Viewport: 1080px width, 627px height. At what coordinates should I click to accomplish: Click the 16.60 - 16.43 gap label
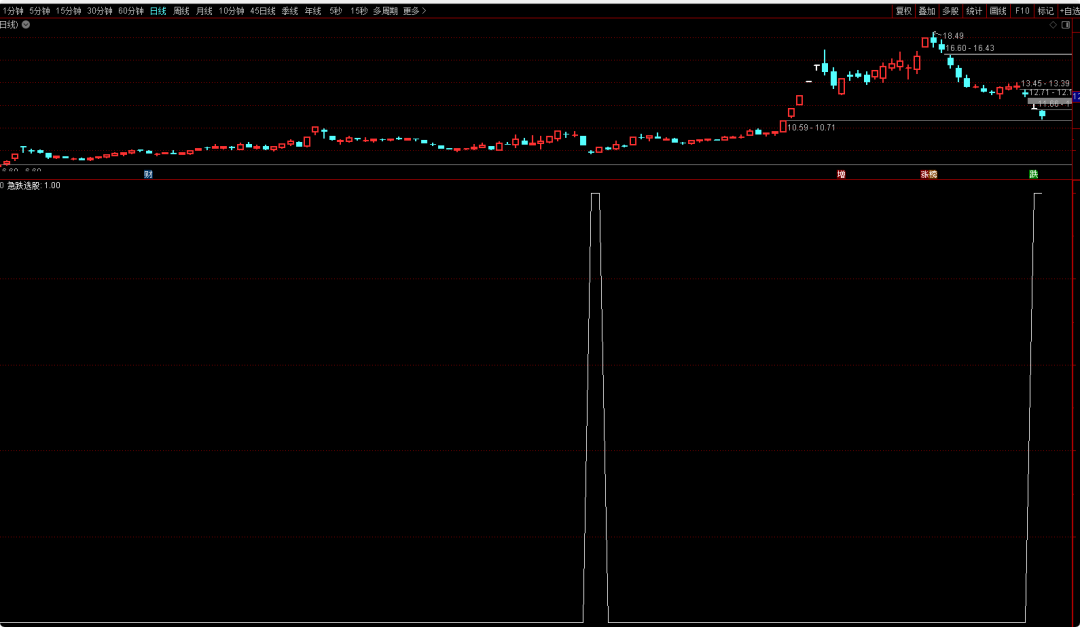coord(970,48)
